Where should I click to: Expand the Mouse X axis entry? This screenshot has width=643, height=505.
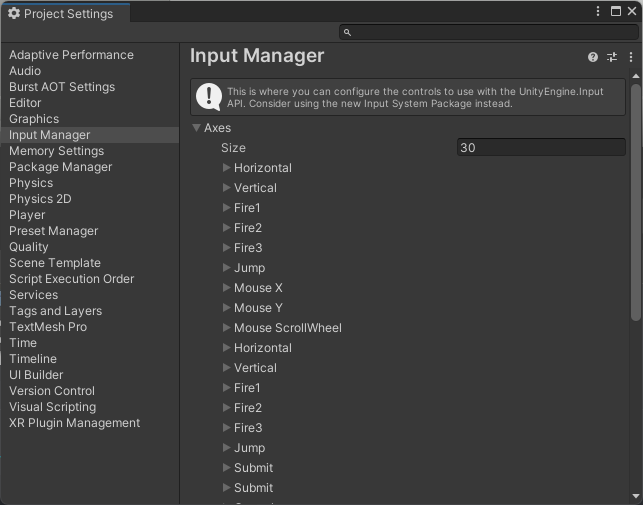pyautogui.click(x=227, y=288)
